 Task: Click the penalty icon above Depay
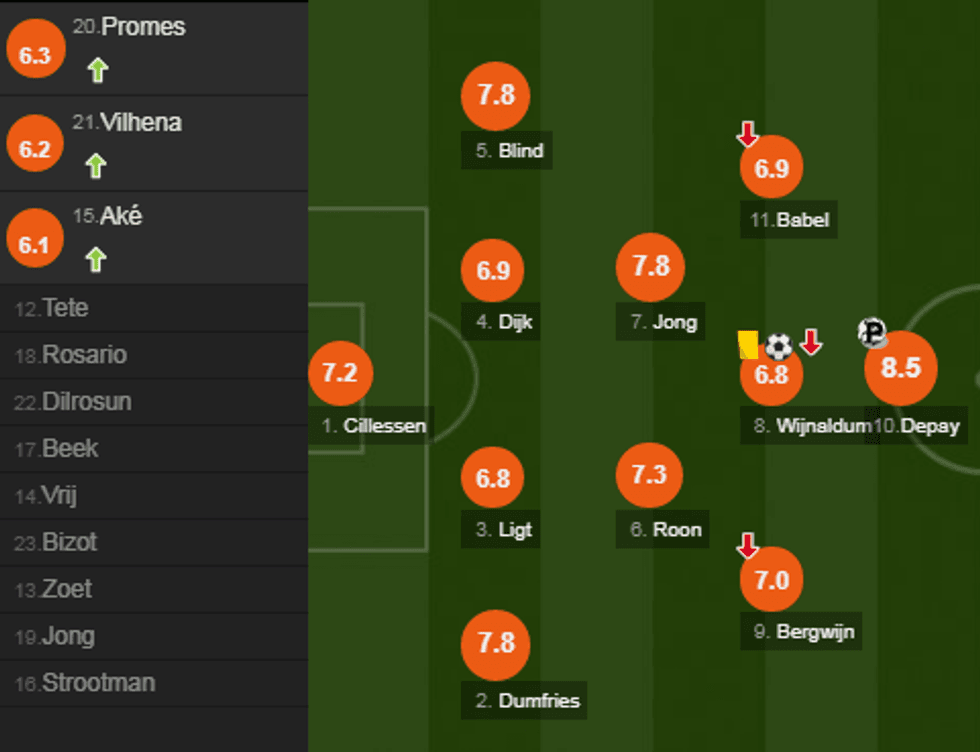[873, 333]
